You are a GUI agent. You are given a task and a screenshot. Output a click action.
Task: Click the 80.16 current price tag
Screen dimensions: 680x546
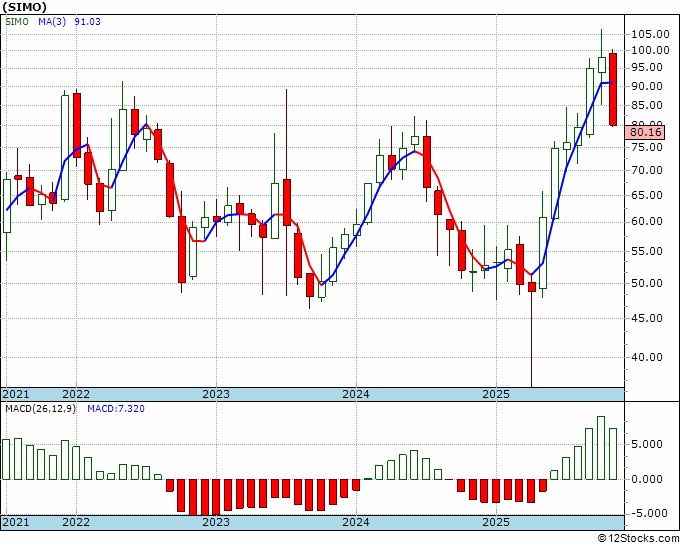pos(646,132)
